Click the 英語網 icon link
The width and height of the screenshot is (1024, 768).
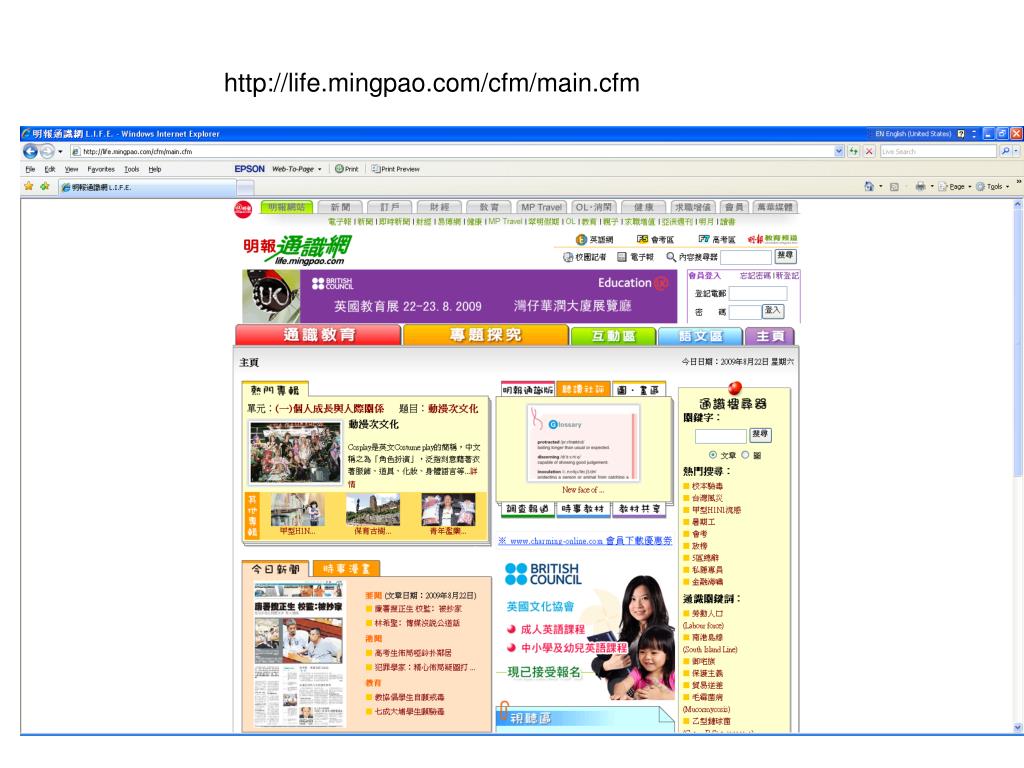point(594,240)
